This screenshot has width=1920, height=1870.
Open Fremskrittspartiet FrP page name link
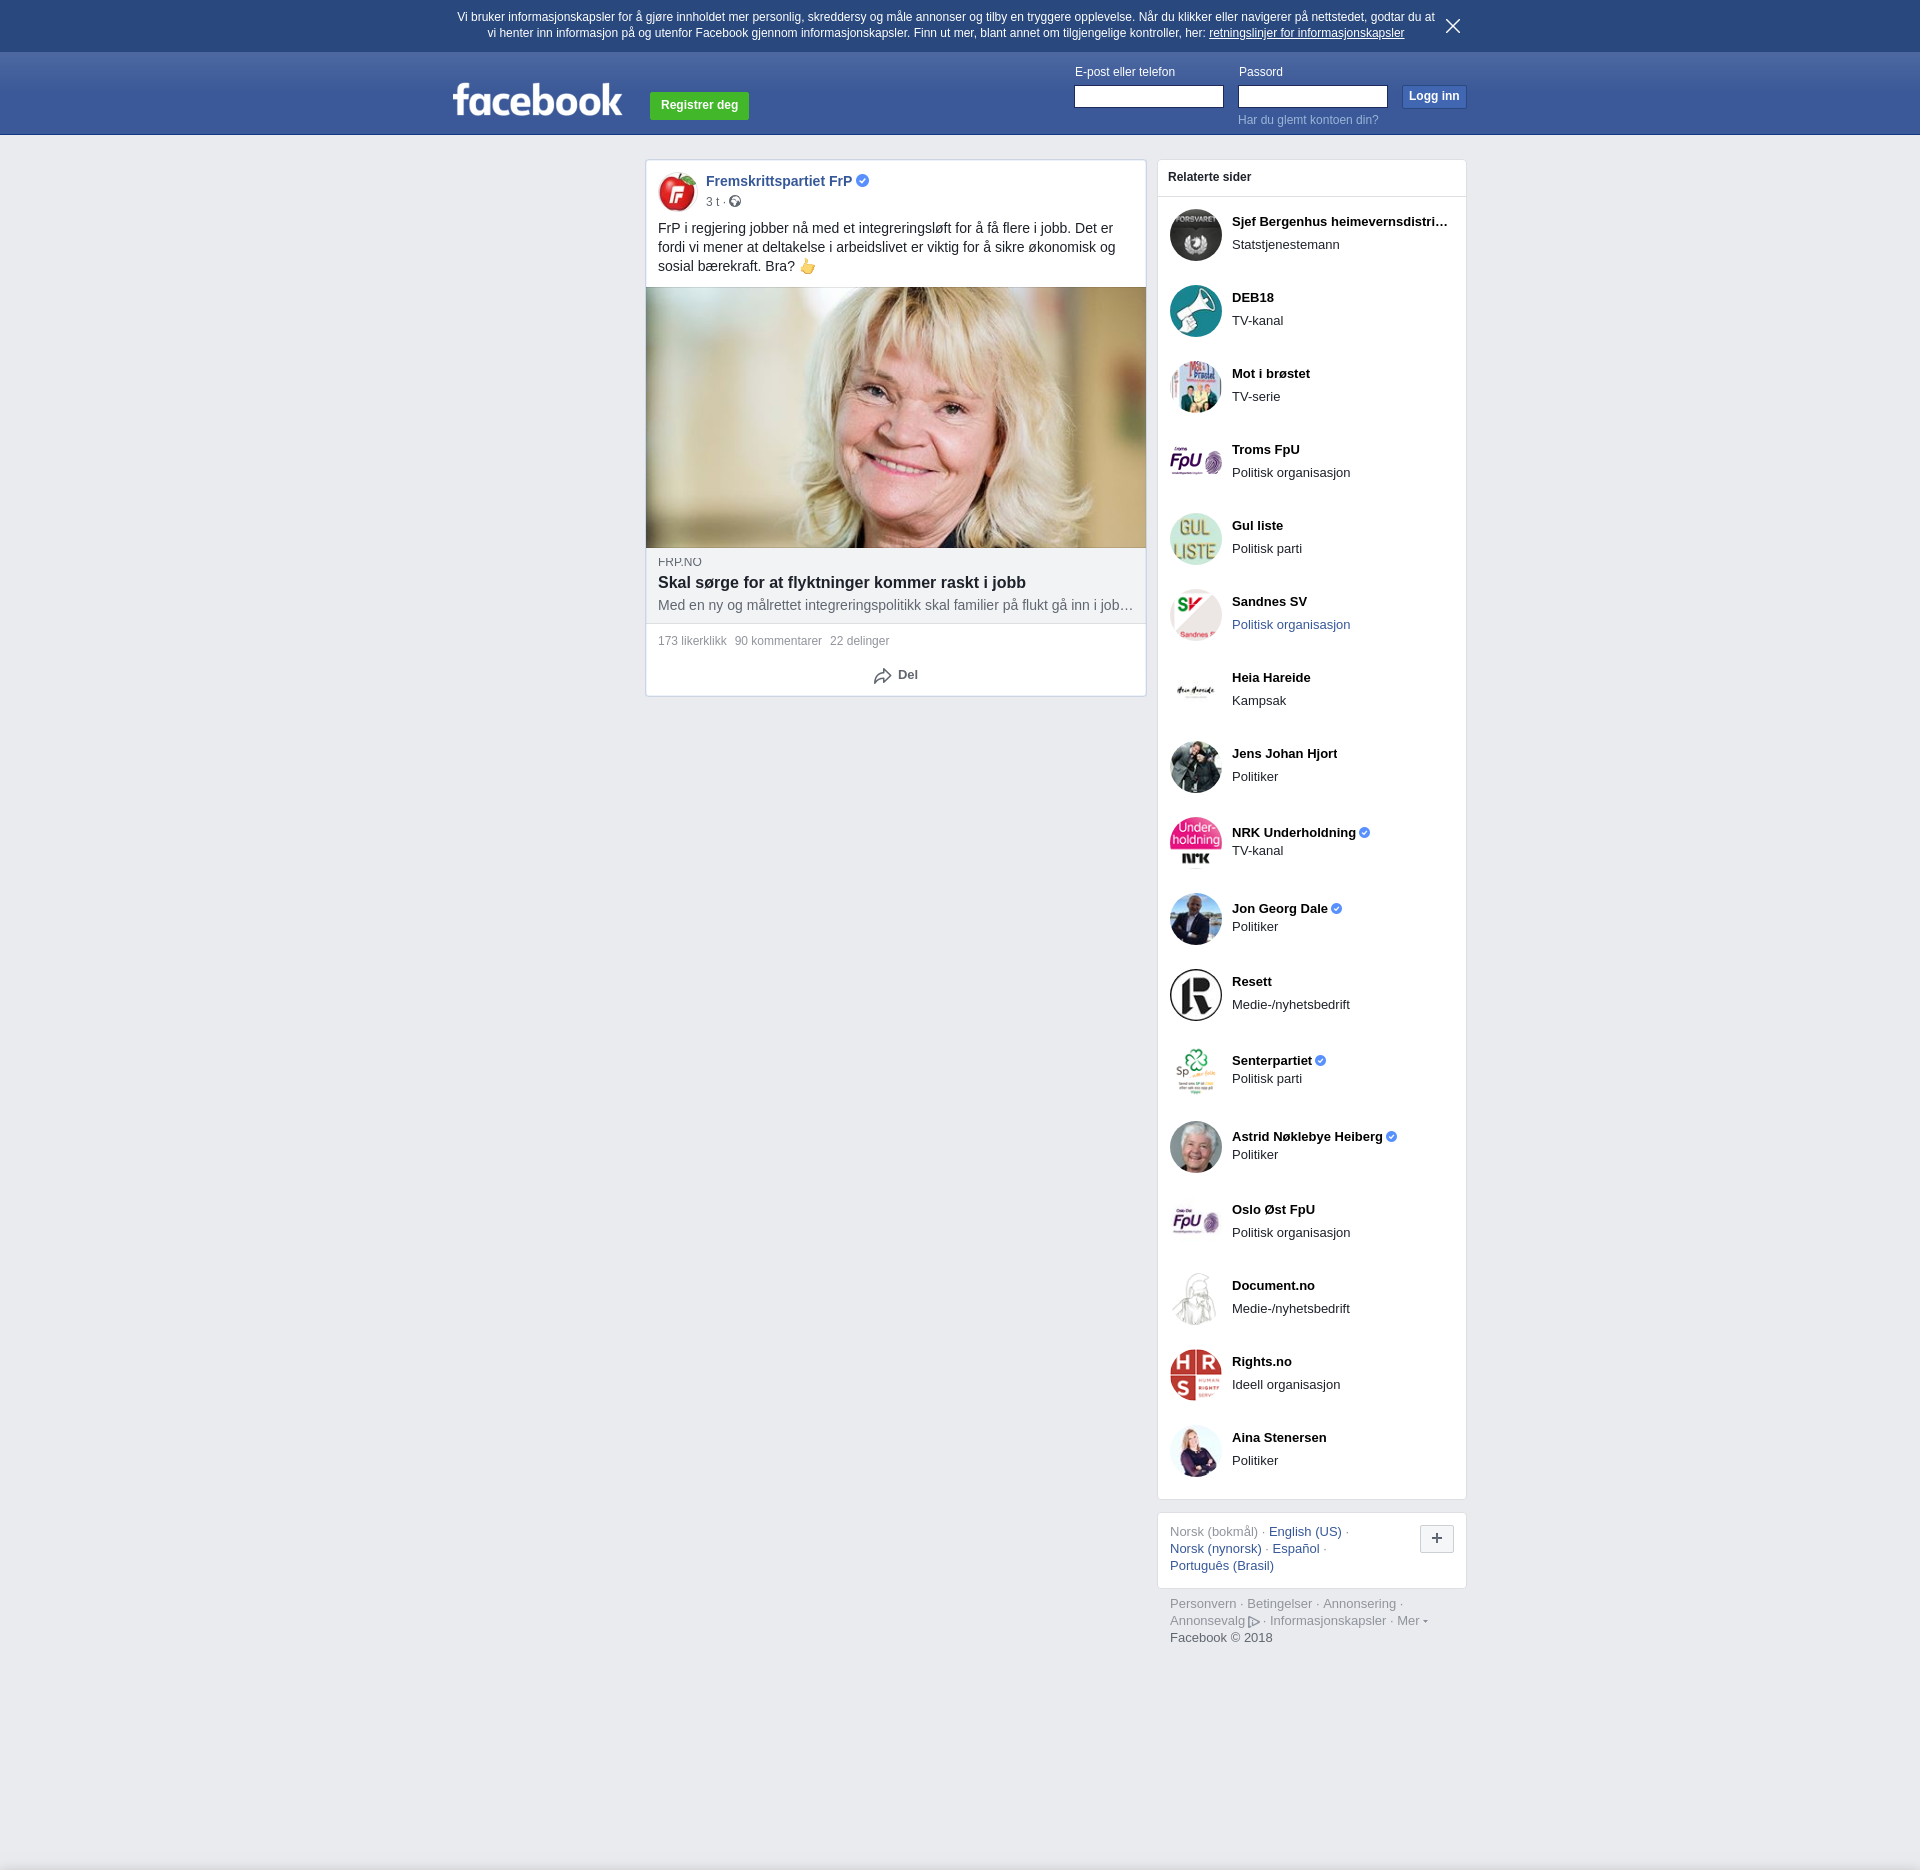(x=779, y=181)
